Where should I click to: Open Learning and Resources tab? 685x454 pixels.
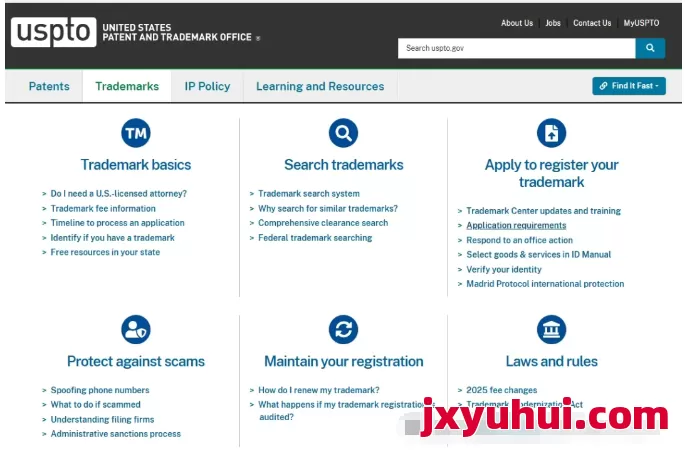coord(320,86)
